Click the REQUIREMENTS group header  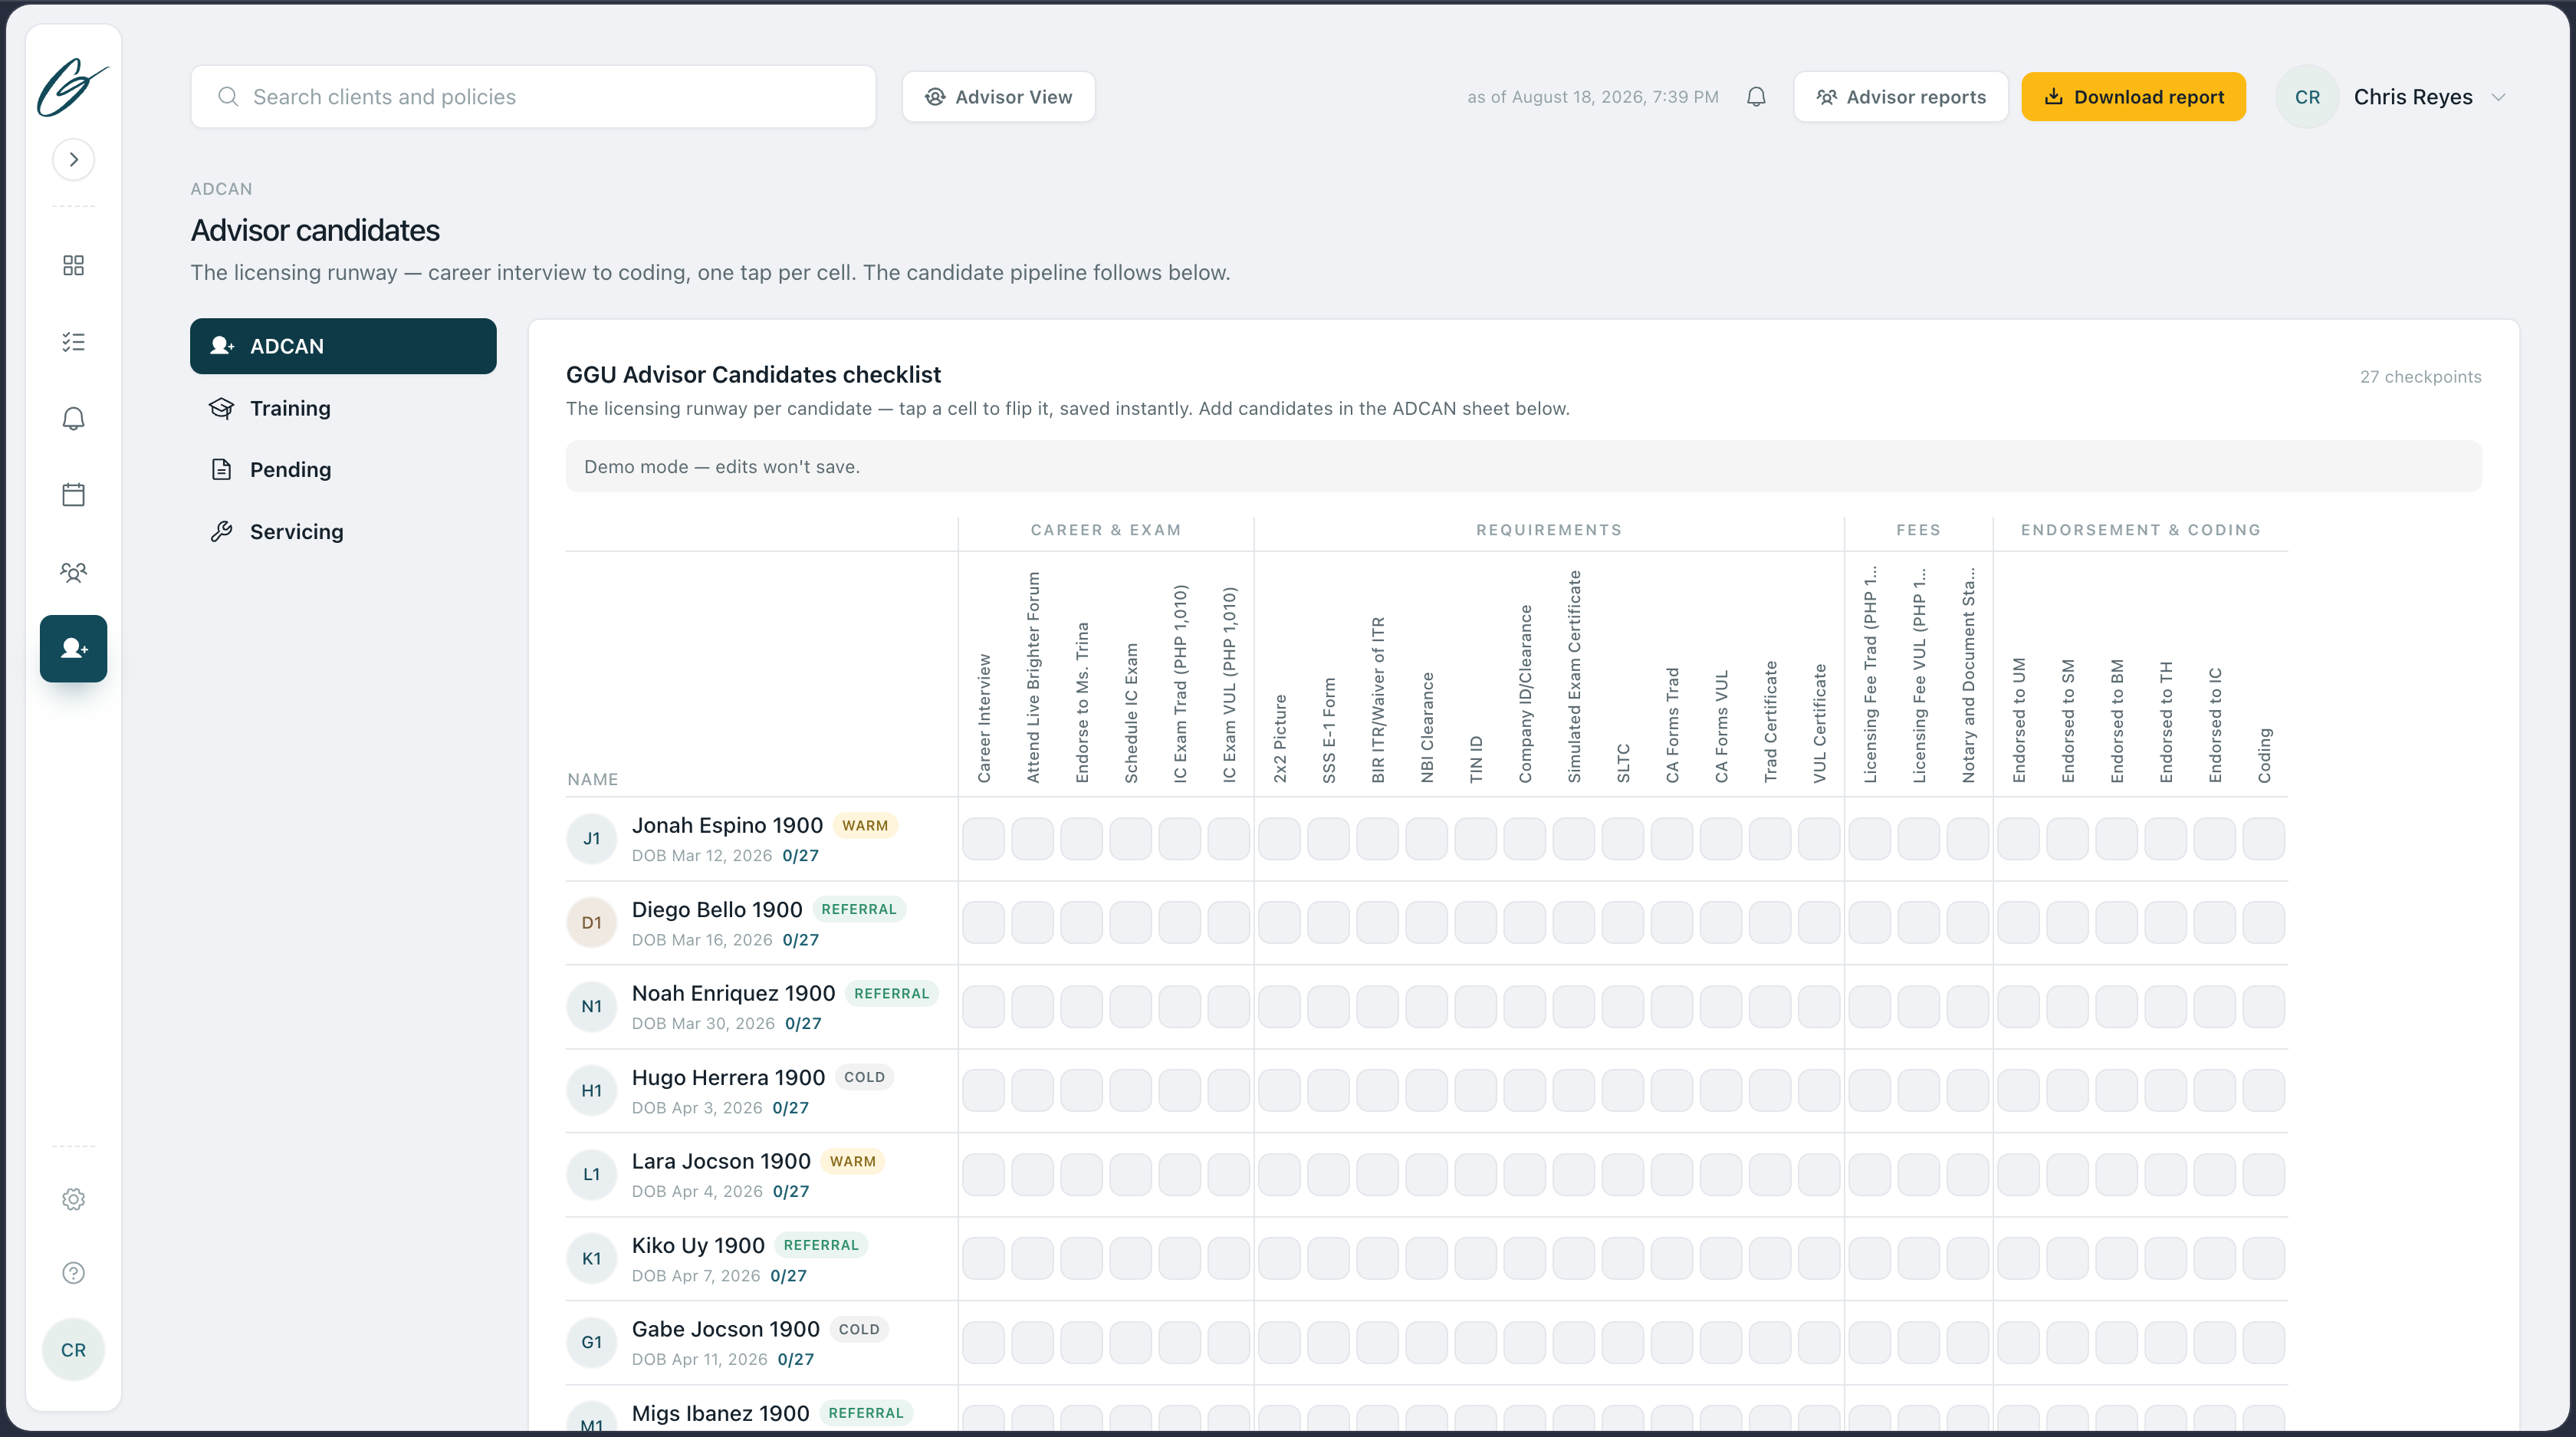click(1549, 530)
